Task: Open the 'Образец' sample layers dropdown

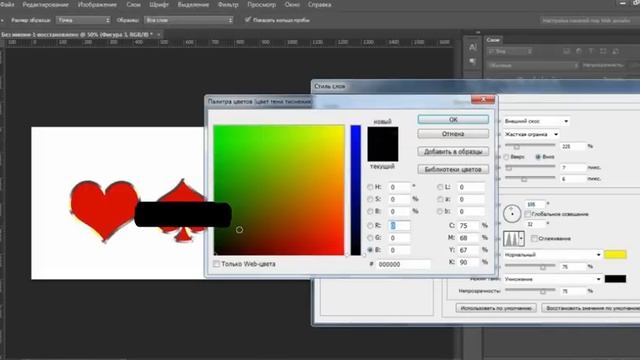Action: pyautogui.click(x=189, y=20)
